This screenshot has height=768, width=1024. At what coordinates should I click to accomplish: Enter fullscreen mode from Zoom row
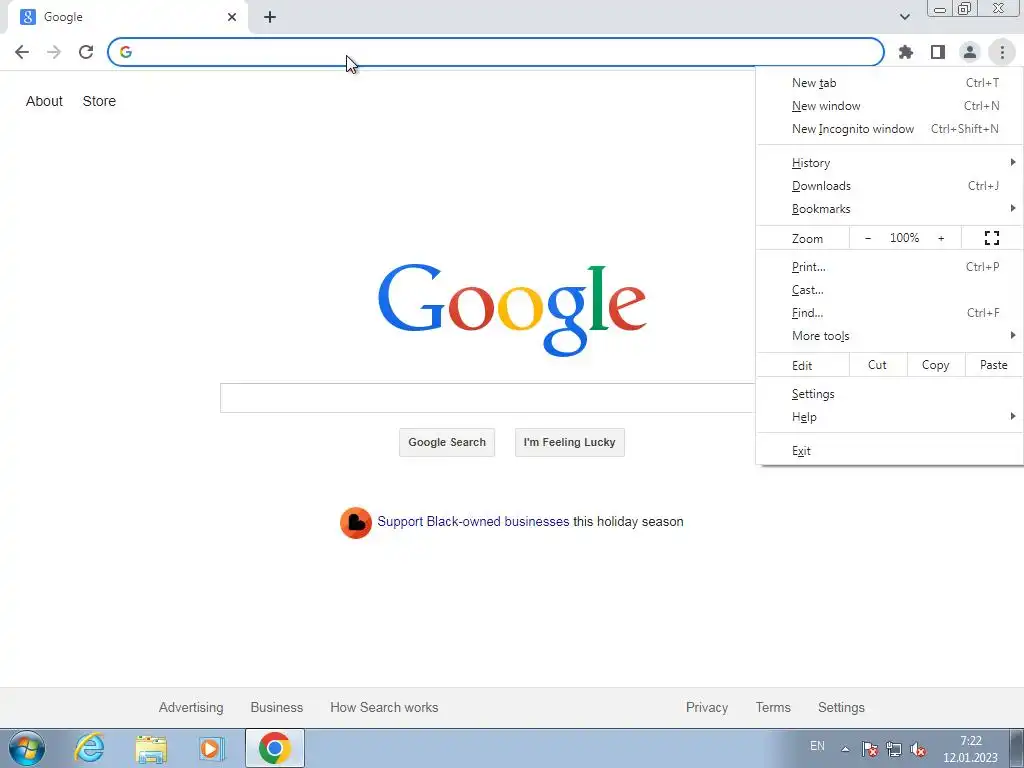click(x=991, y=238)
